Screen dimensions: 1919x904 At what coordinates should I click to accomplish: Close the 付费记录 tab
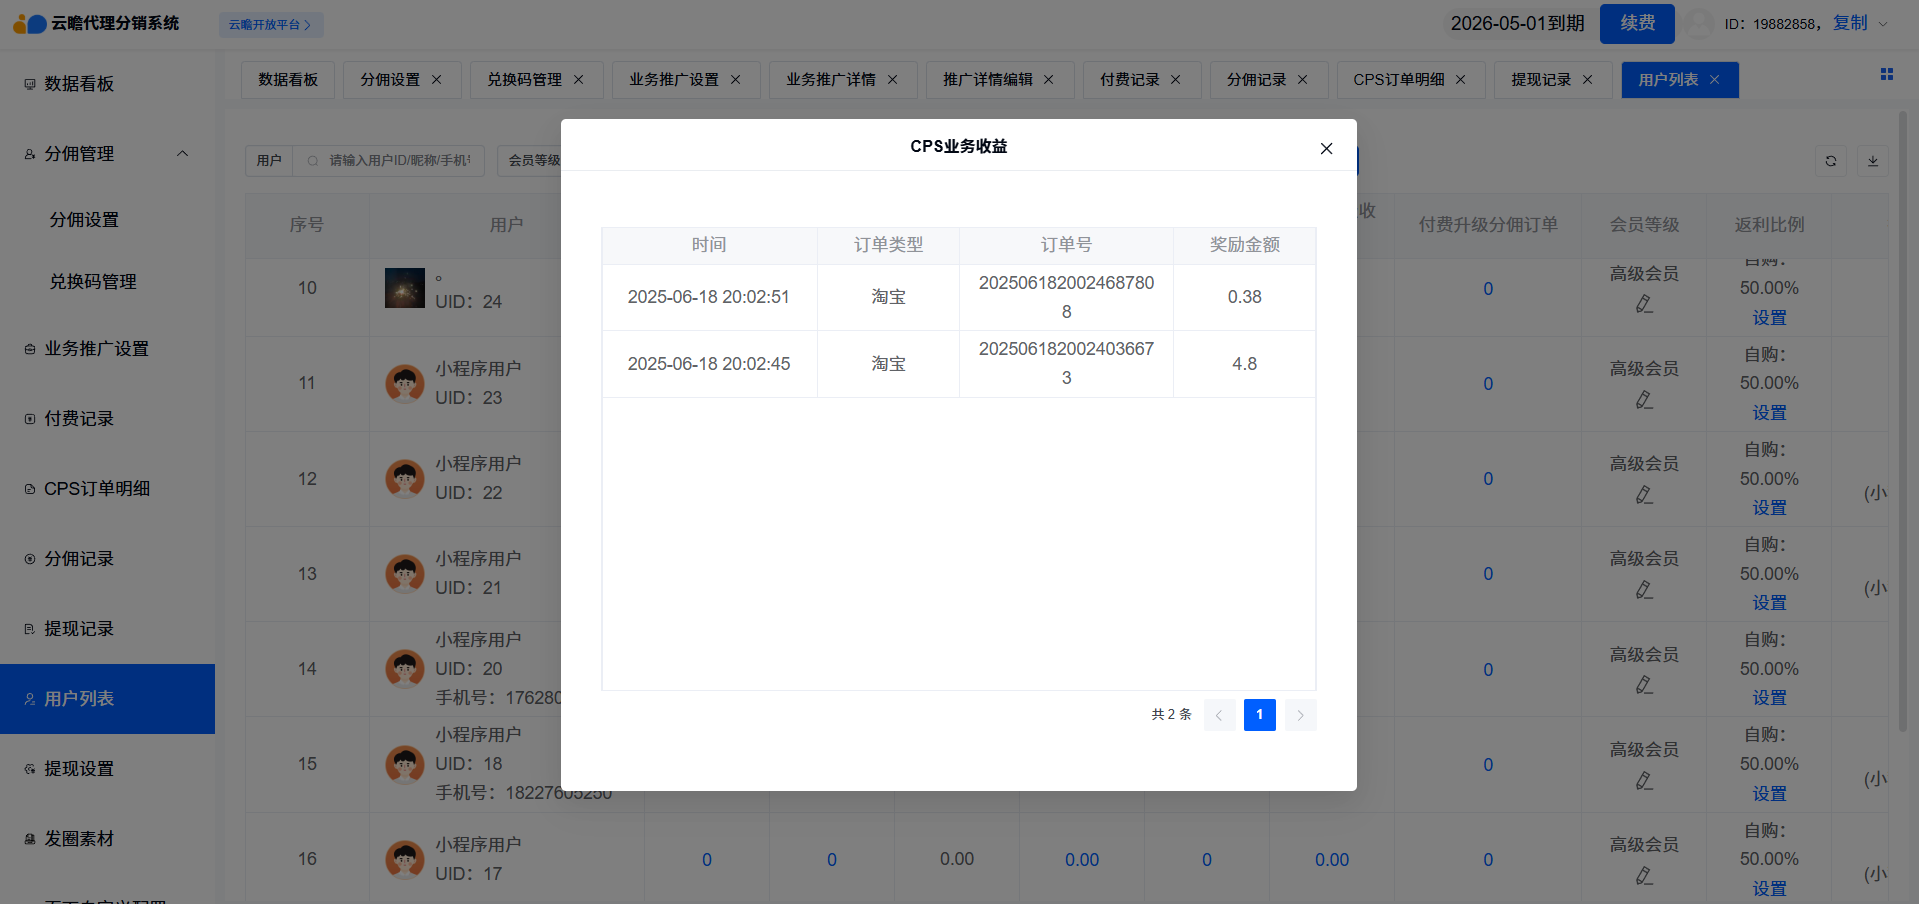(1175, 80)
